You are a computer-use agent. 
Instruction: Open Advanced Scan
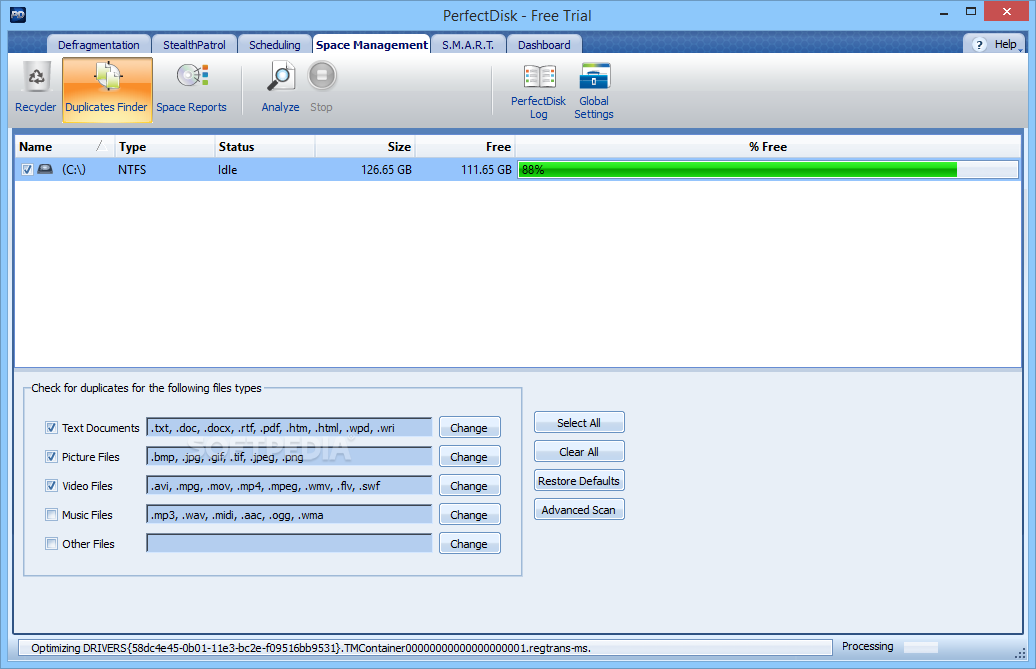(579, 510)
